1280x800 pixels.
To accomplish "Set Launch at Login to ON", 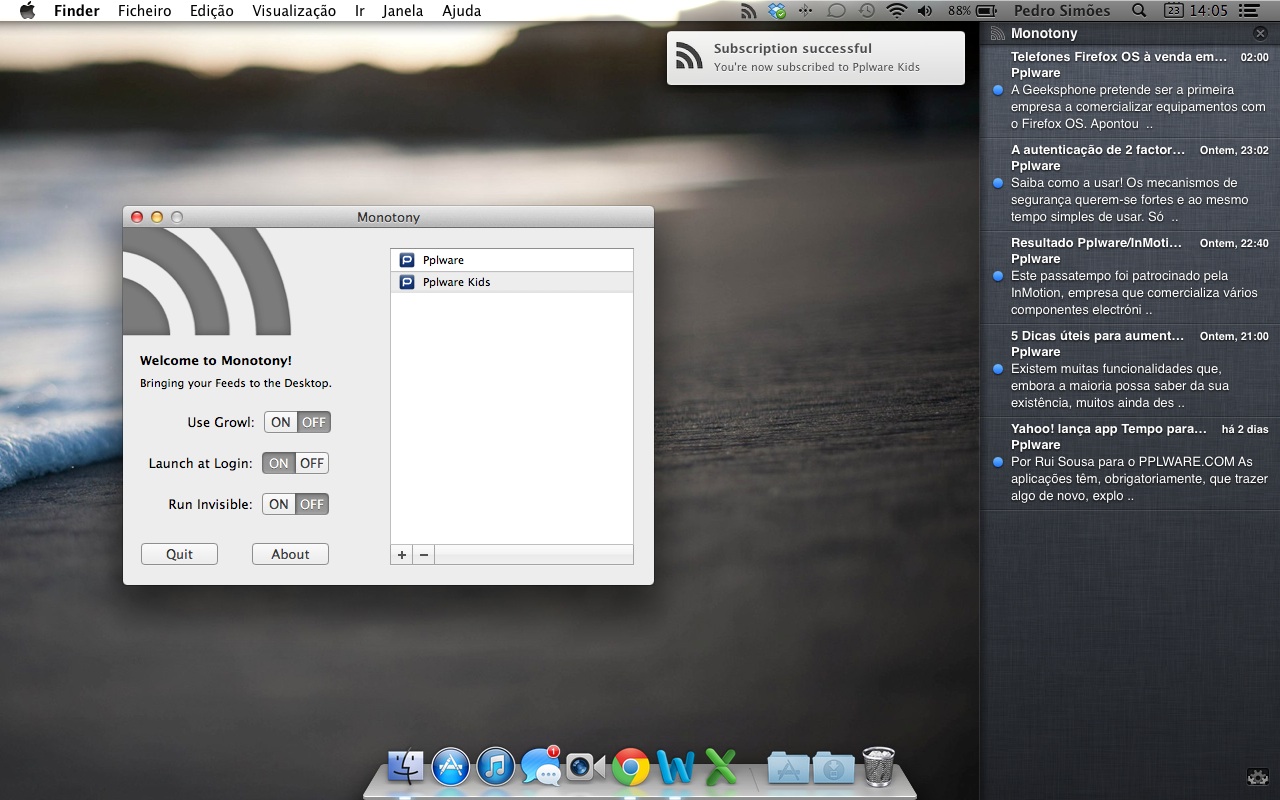I will click(279, 463).
